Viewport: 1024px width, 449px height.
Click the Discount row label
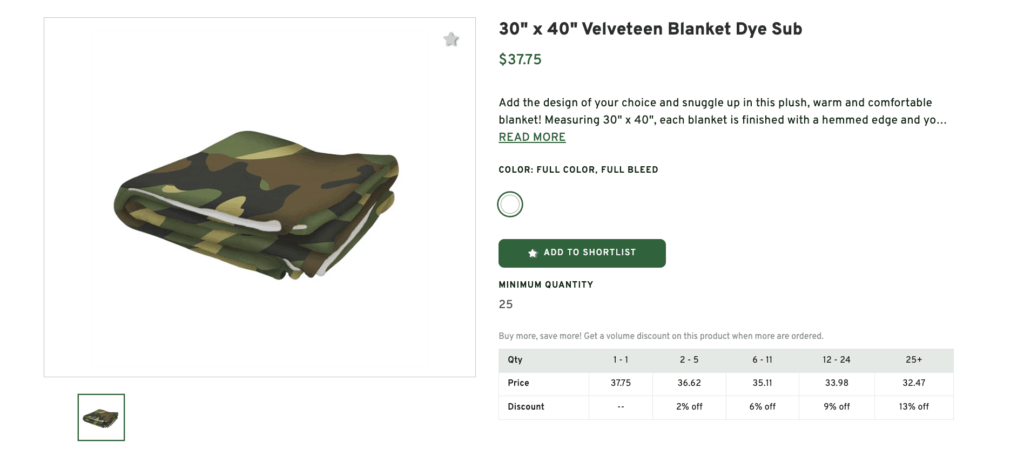point(526,407)
